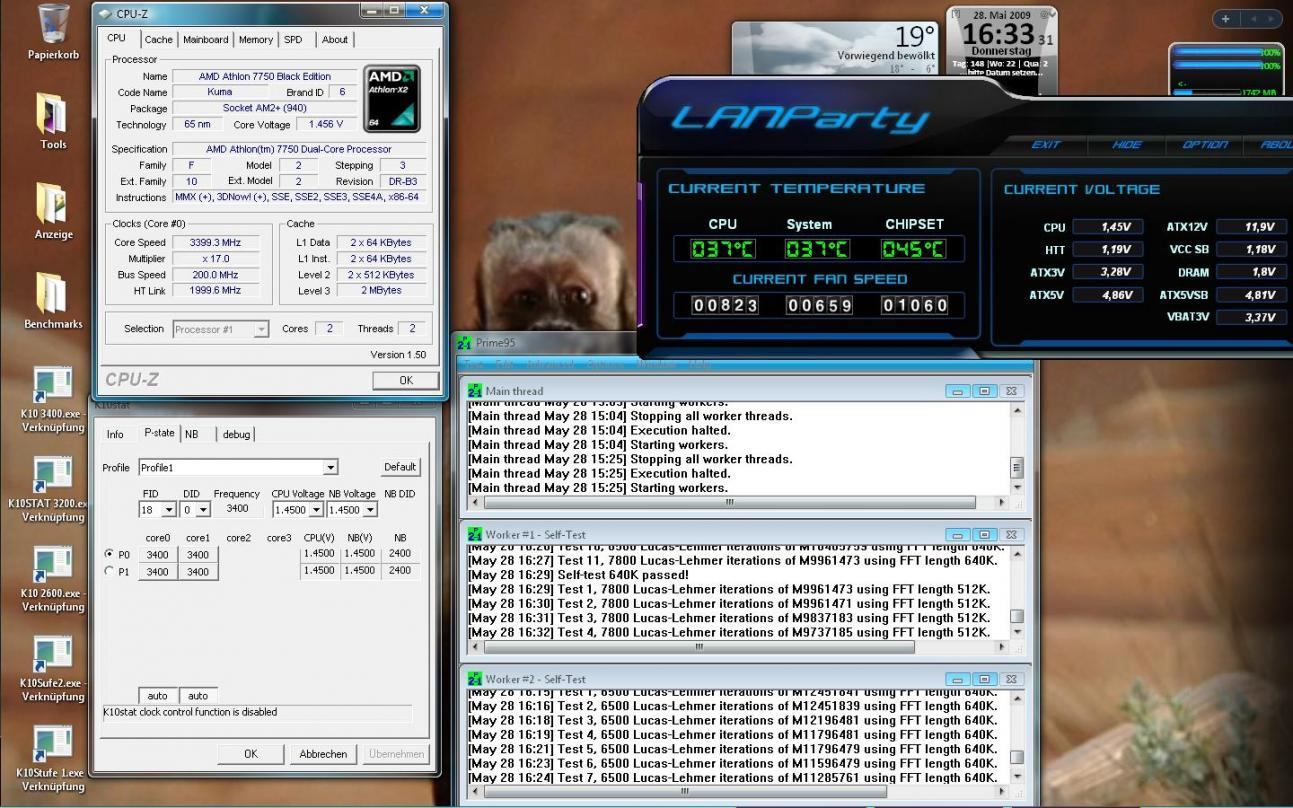Switch to the SPD tab in CPU-Z
This screenshot has width=1293, height=808.
(293, 40)
